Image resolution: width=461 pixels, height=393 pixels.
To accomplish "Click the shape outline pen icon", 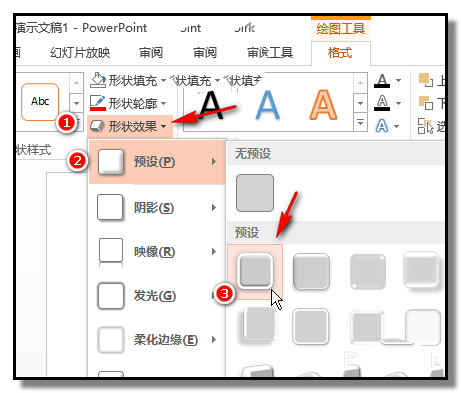I will [98, 103].
